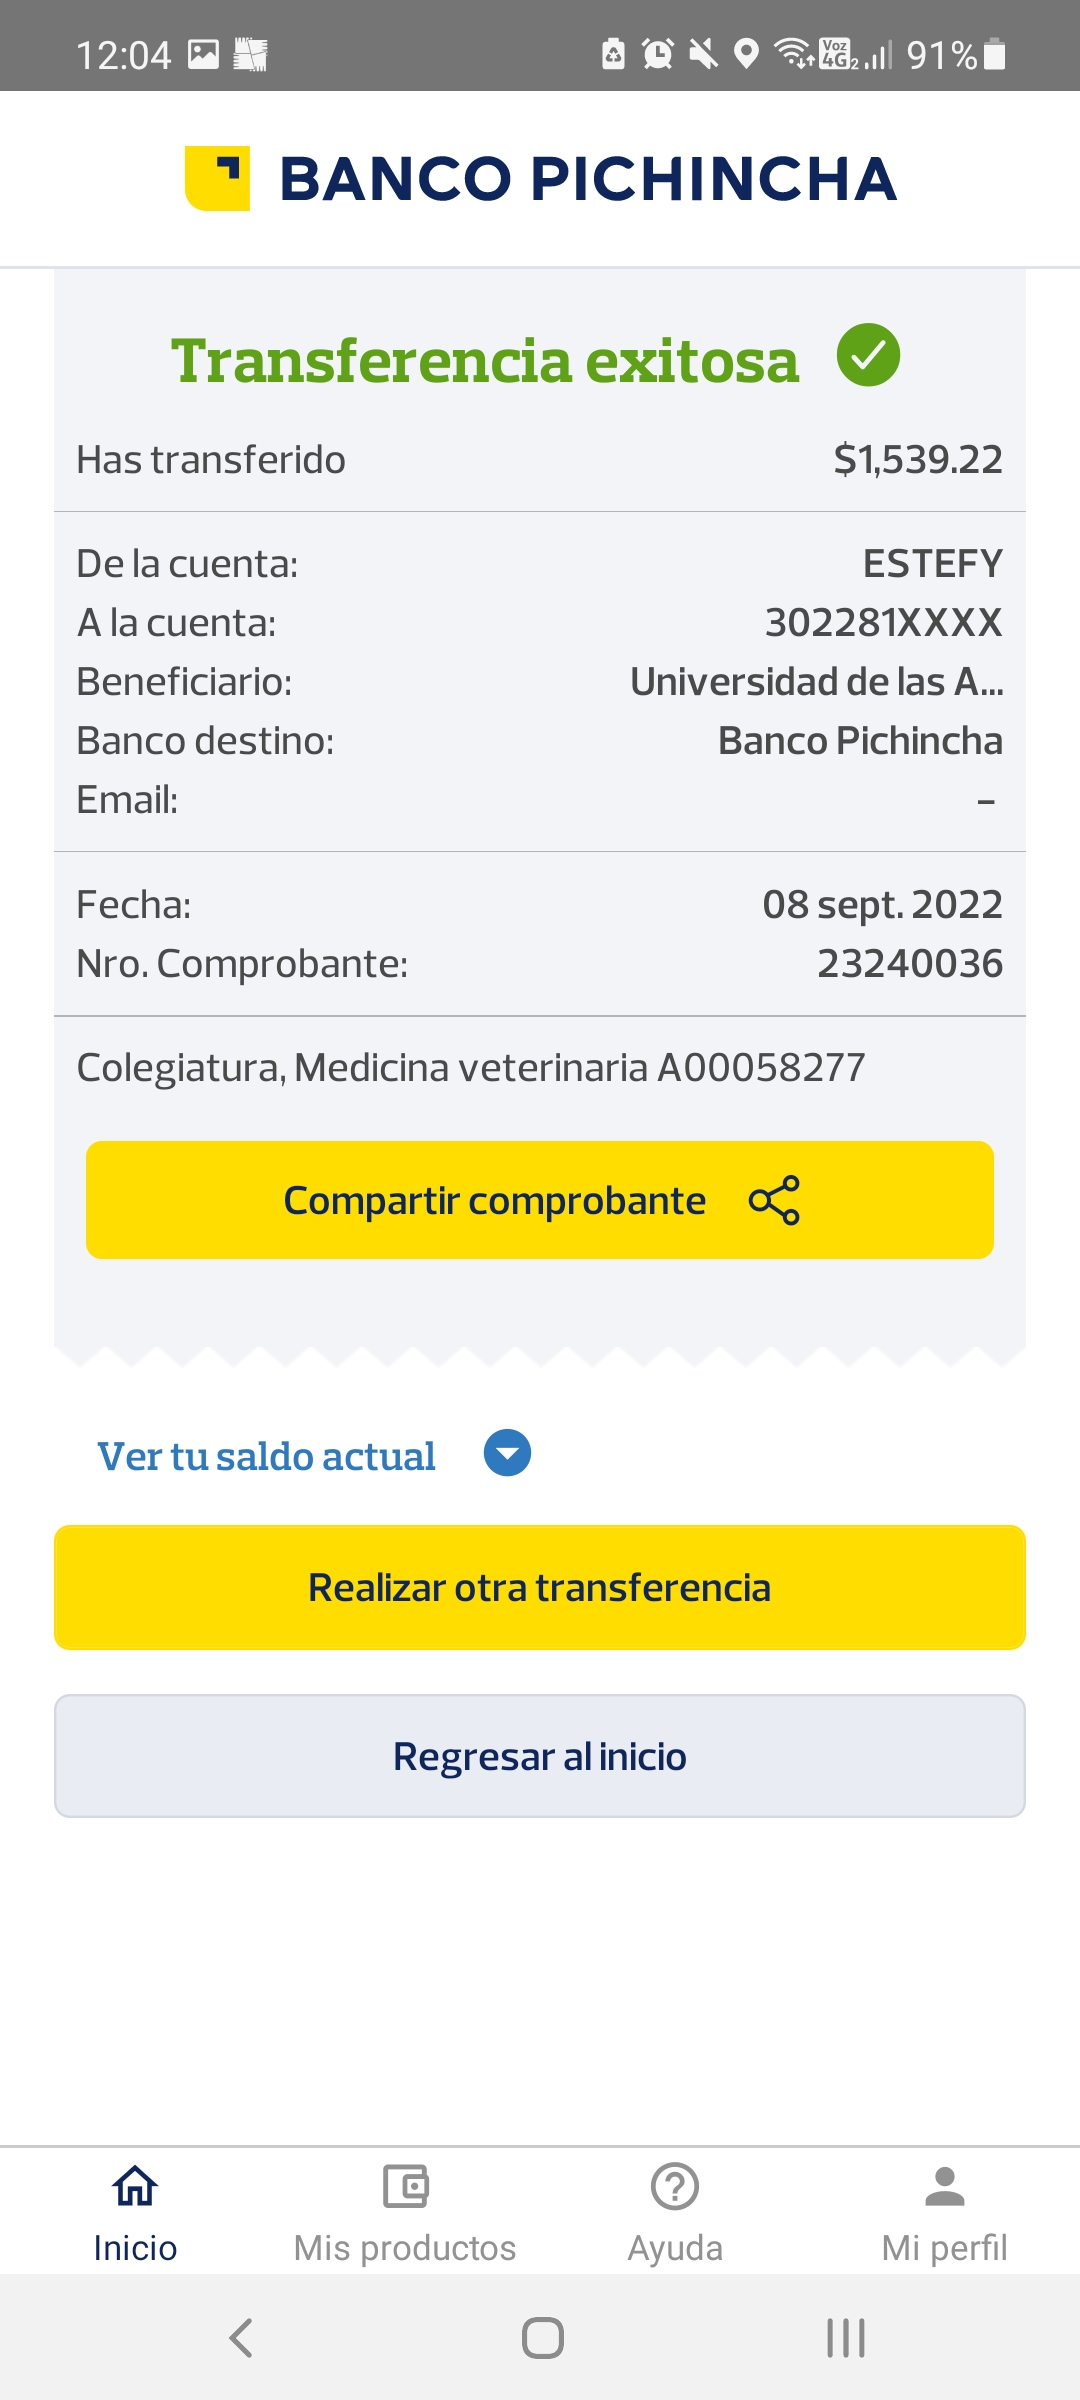Switch to the Mis productos tab label
This screenshot has width=1080, height=2400.
(x=405, y=2248)
